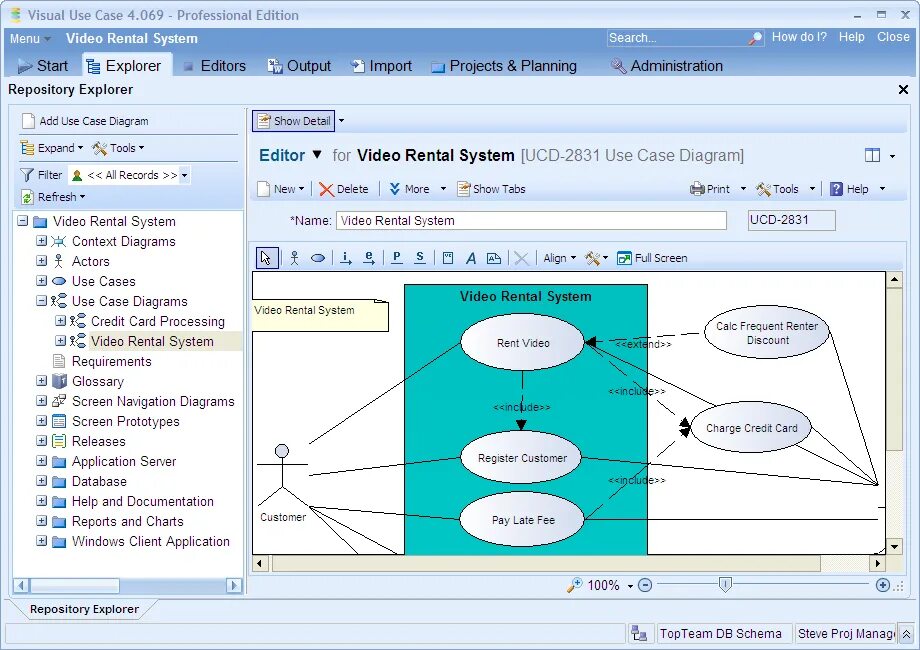Select the system boundary box tool

(448, 258)
